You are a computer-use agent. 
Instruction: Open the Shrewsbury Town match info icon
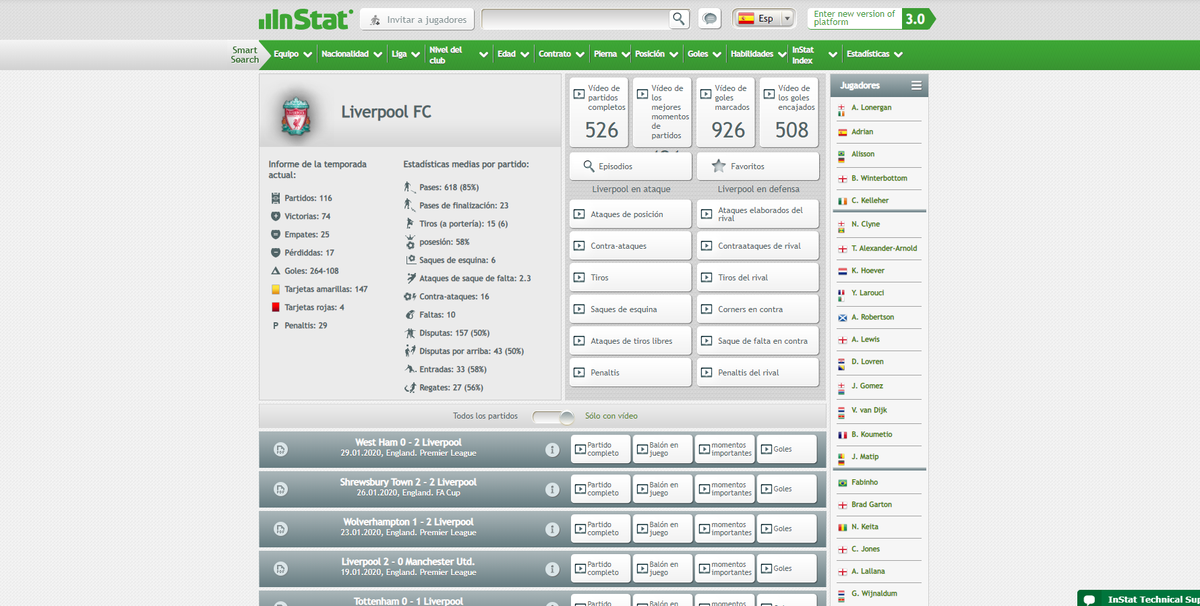coord(551,489)
